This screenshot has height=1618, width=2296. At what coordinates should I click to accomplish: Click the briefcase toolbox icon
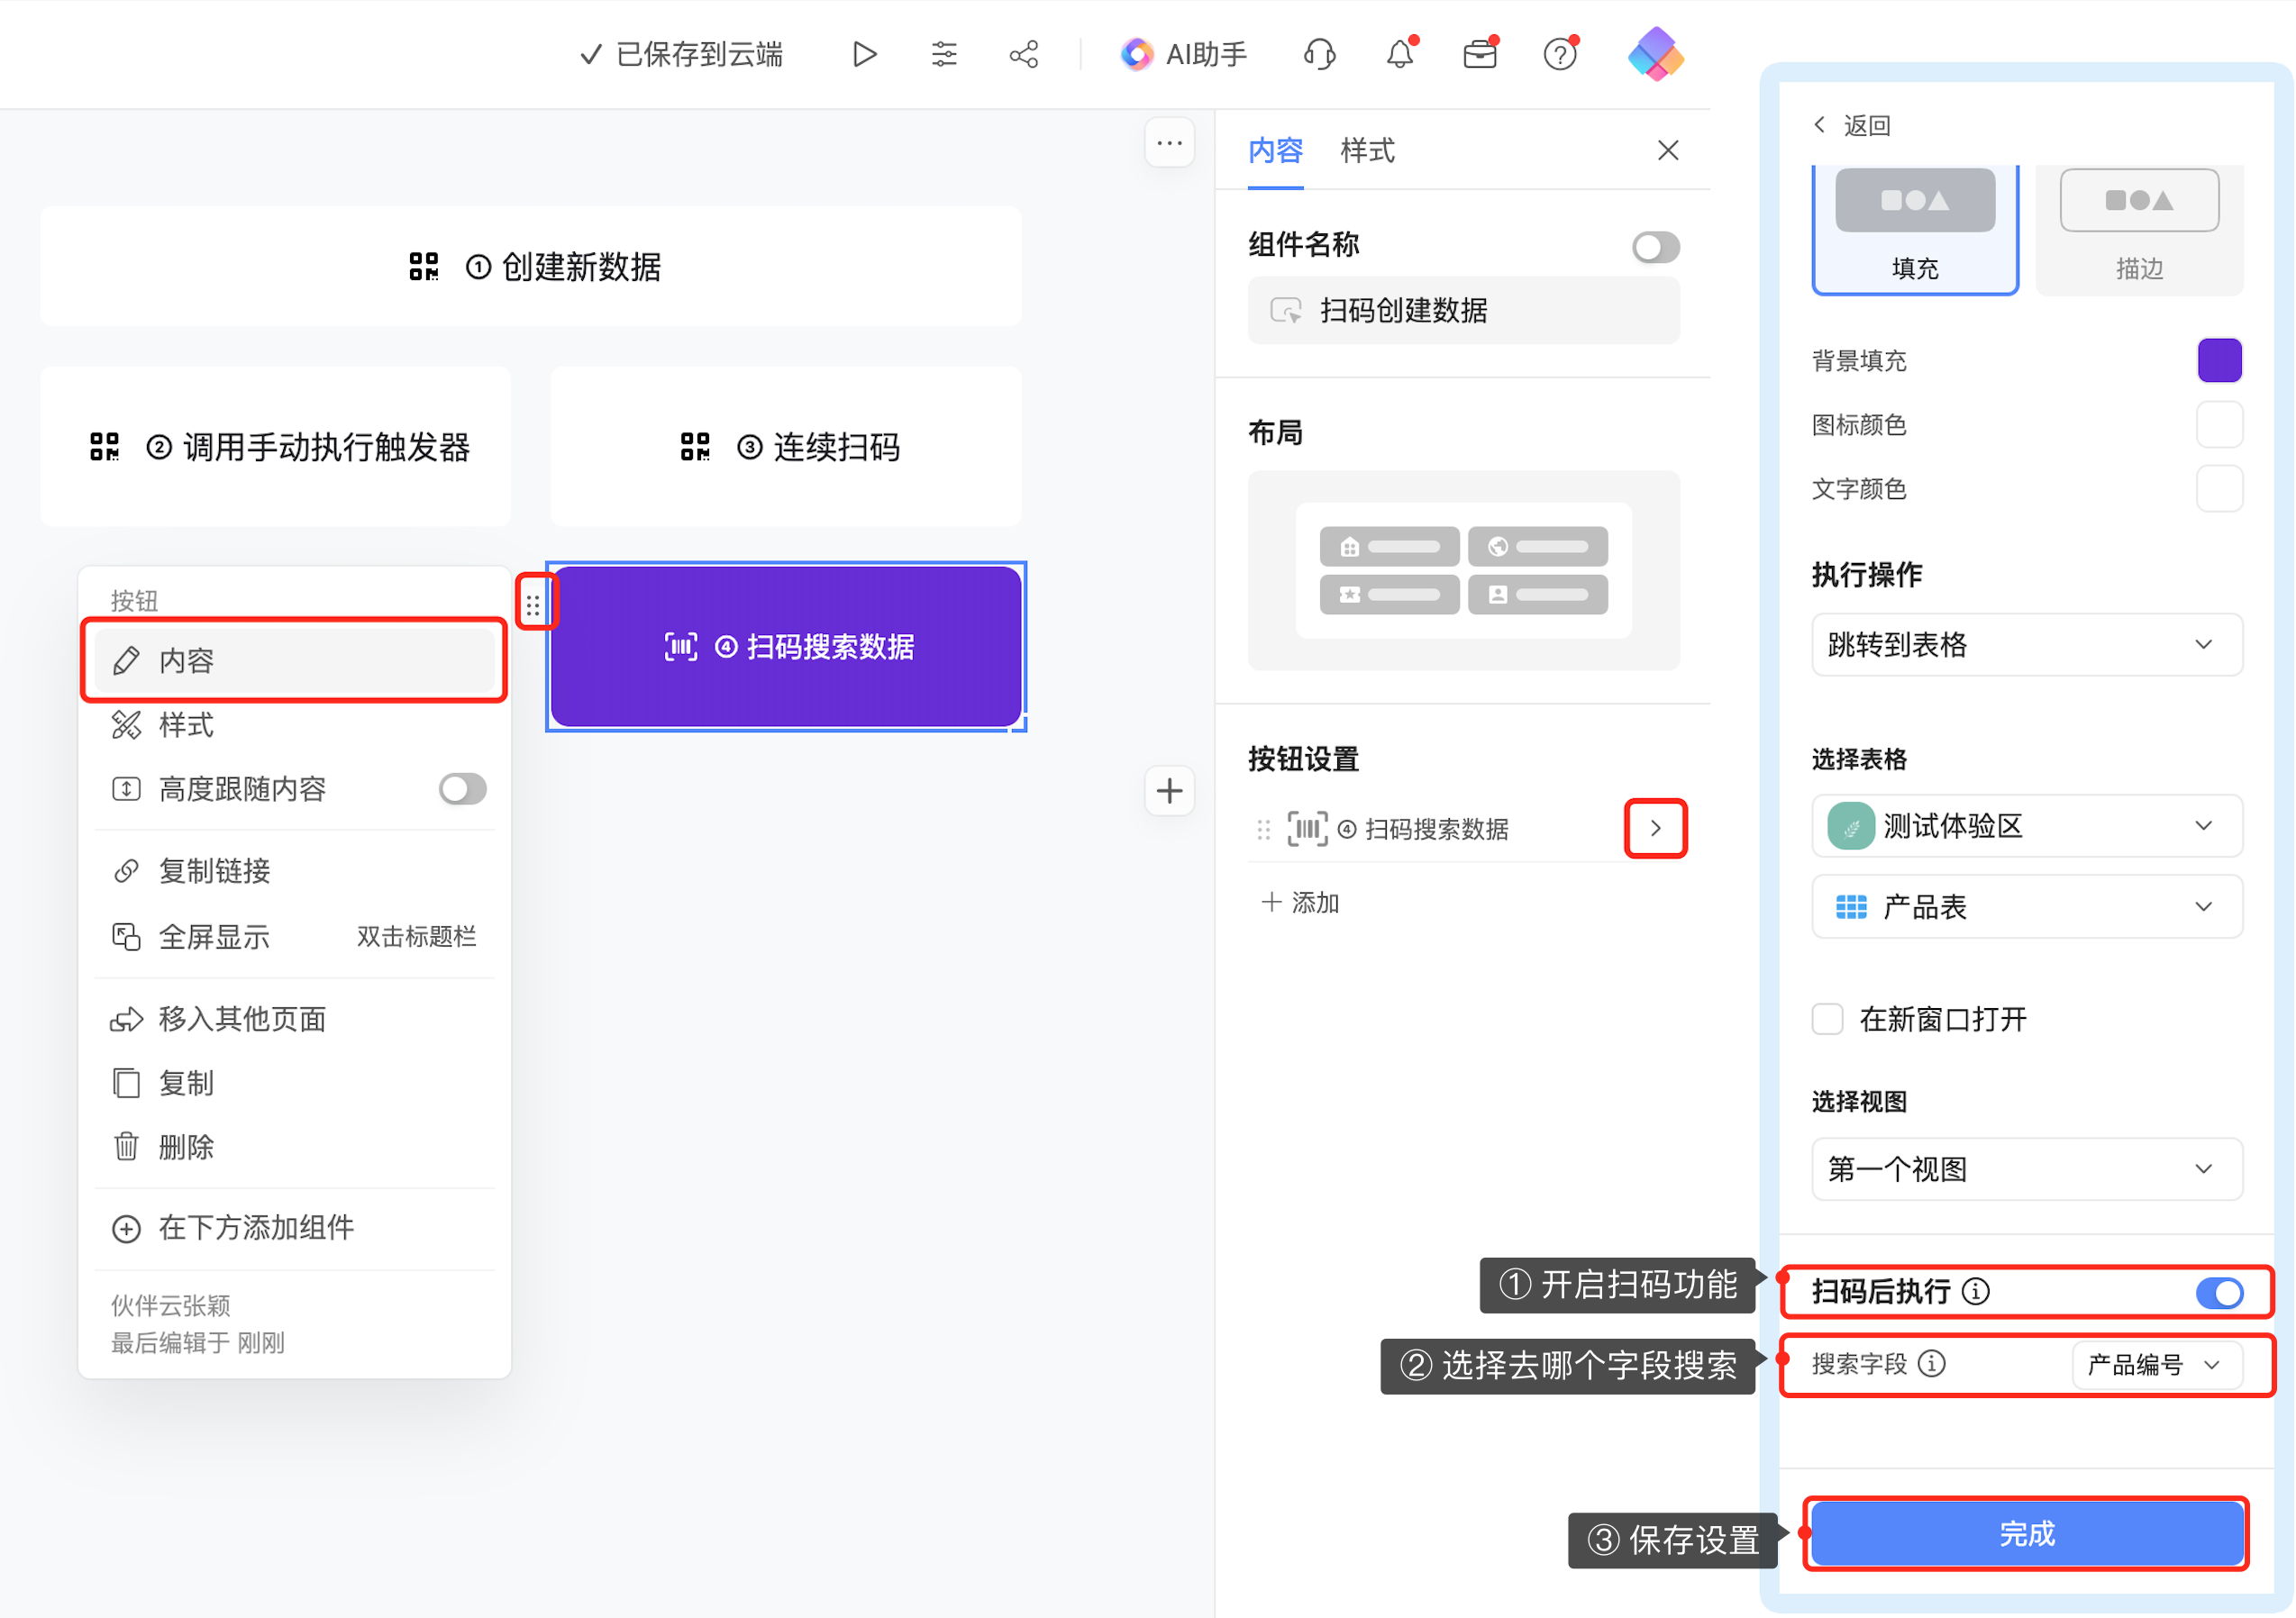(1480, 54)
